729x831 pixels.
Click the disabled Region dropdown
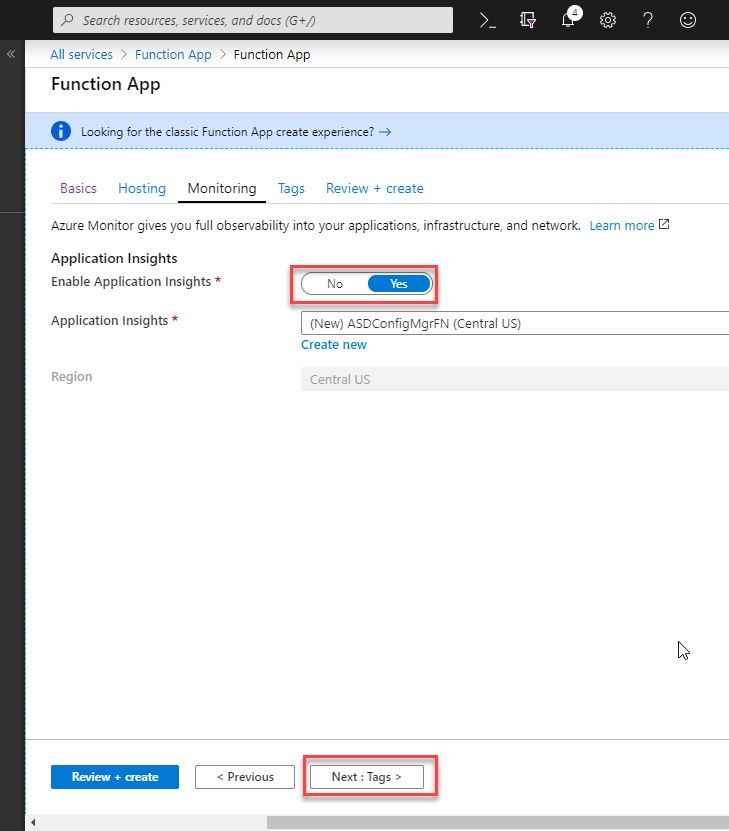pyautogui.click(x=515, y=379)
